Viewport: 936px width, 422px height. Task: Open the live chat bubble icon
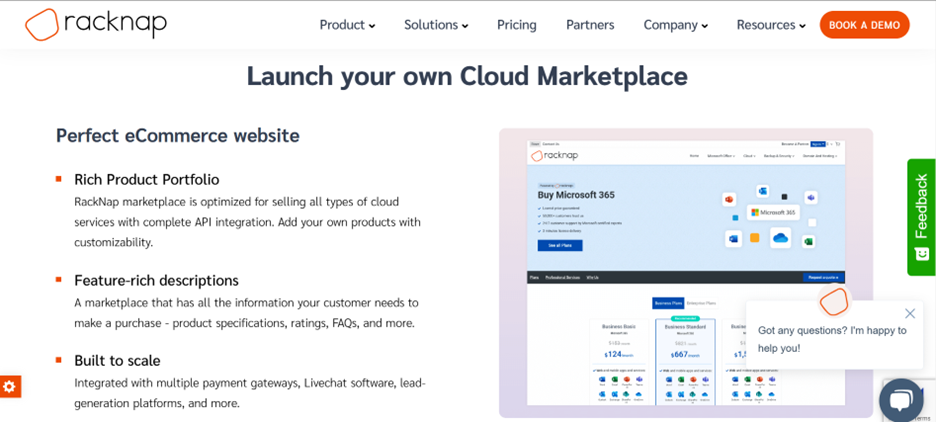pos(900,399)
